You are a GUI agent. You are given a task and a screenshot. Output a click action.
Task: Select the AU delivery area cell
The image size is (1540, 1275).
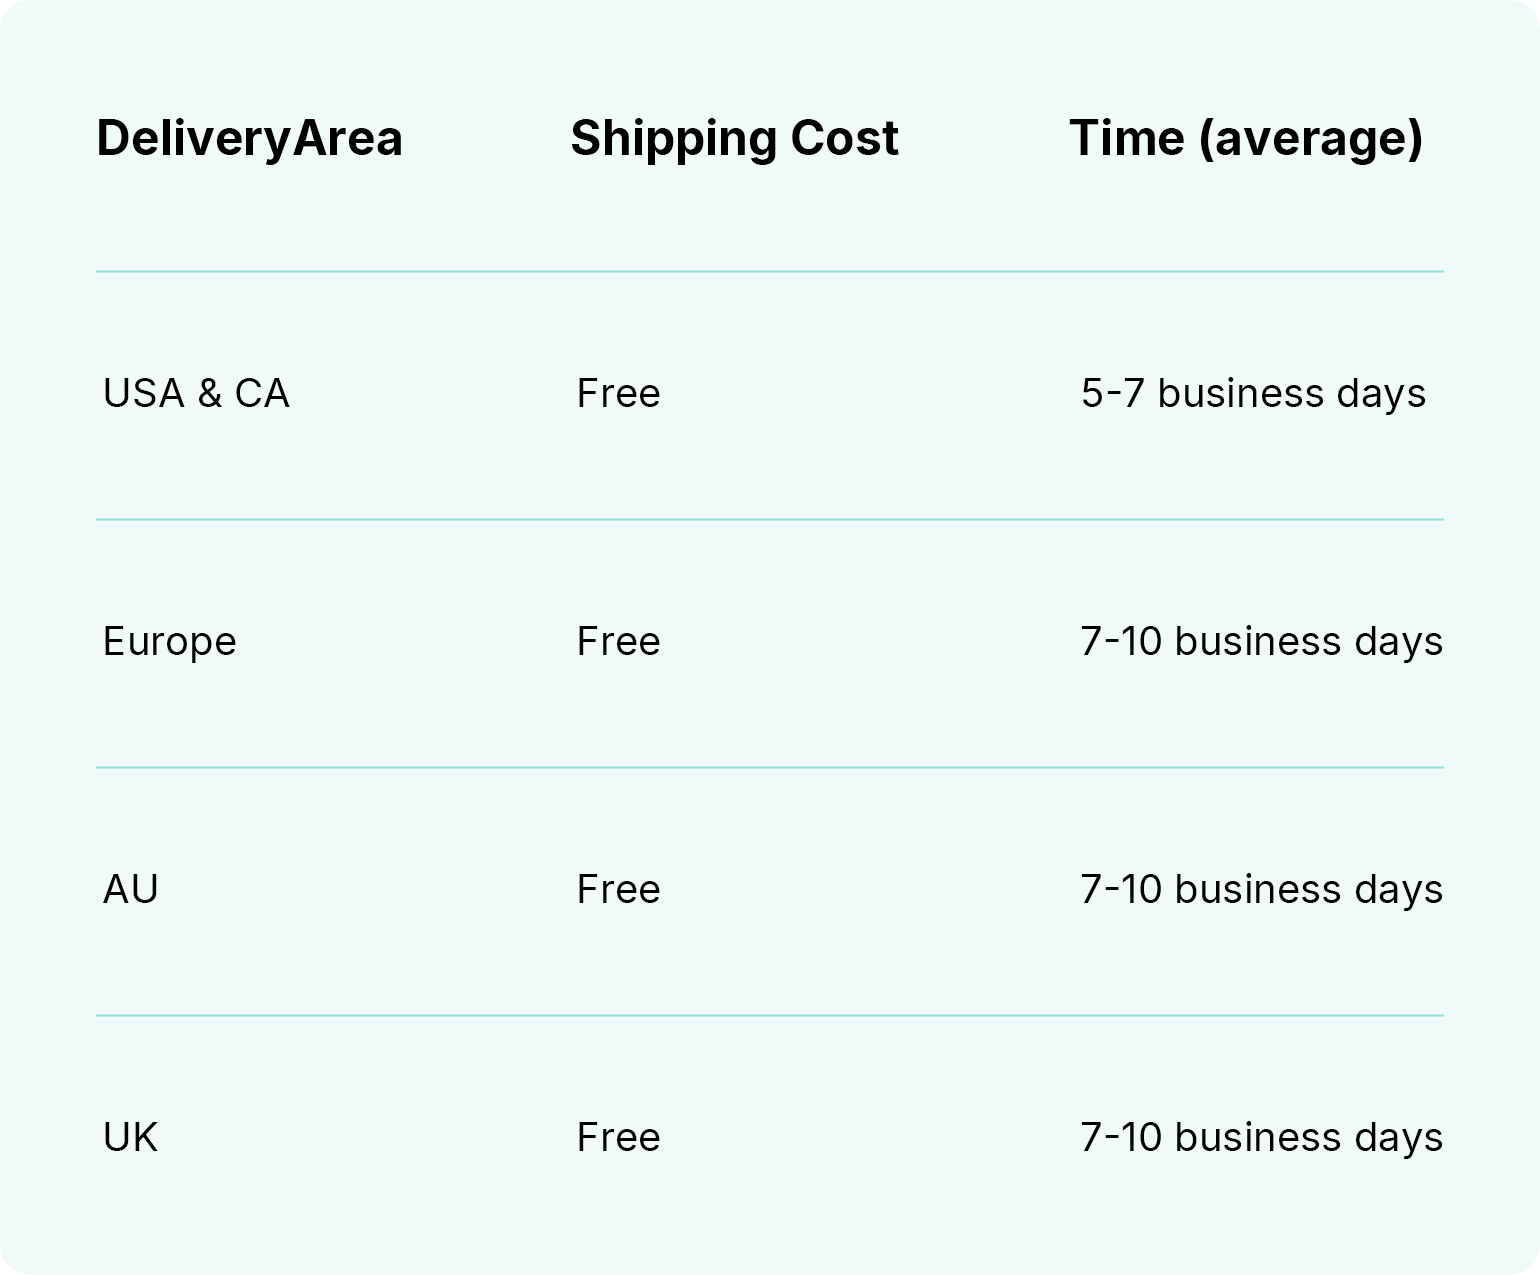pos(131,889)
